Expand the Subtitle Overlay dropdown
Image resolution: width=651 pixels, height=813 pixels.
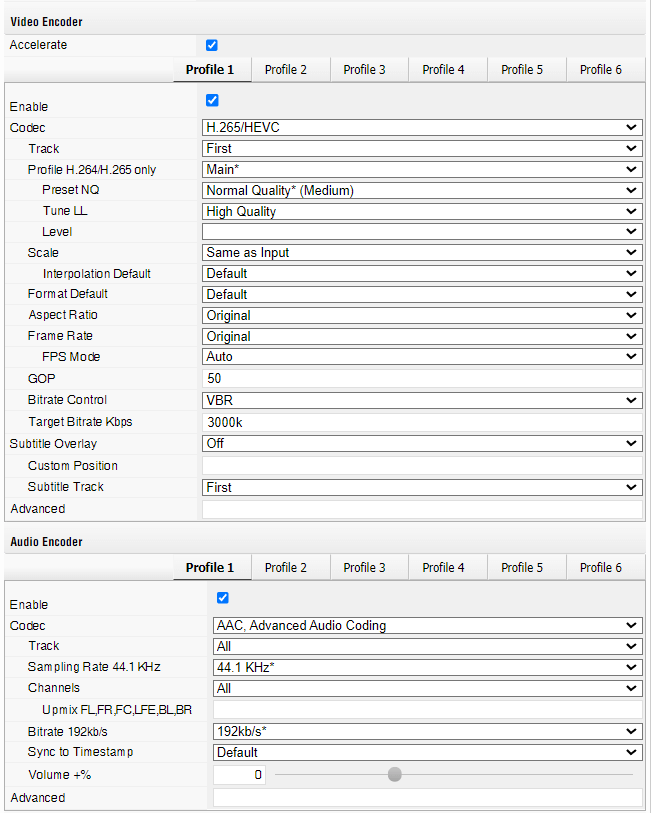421,443
